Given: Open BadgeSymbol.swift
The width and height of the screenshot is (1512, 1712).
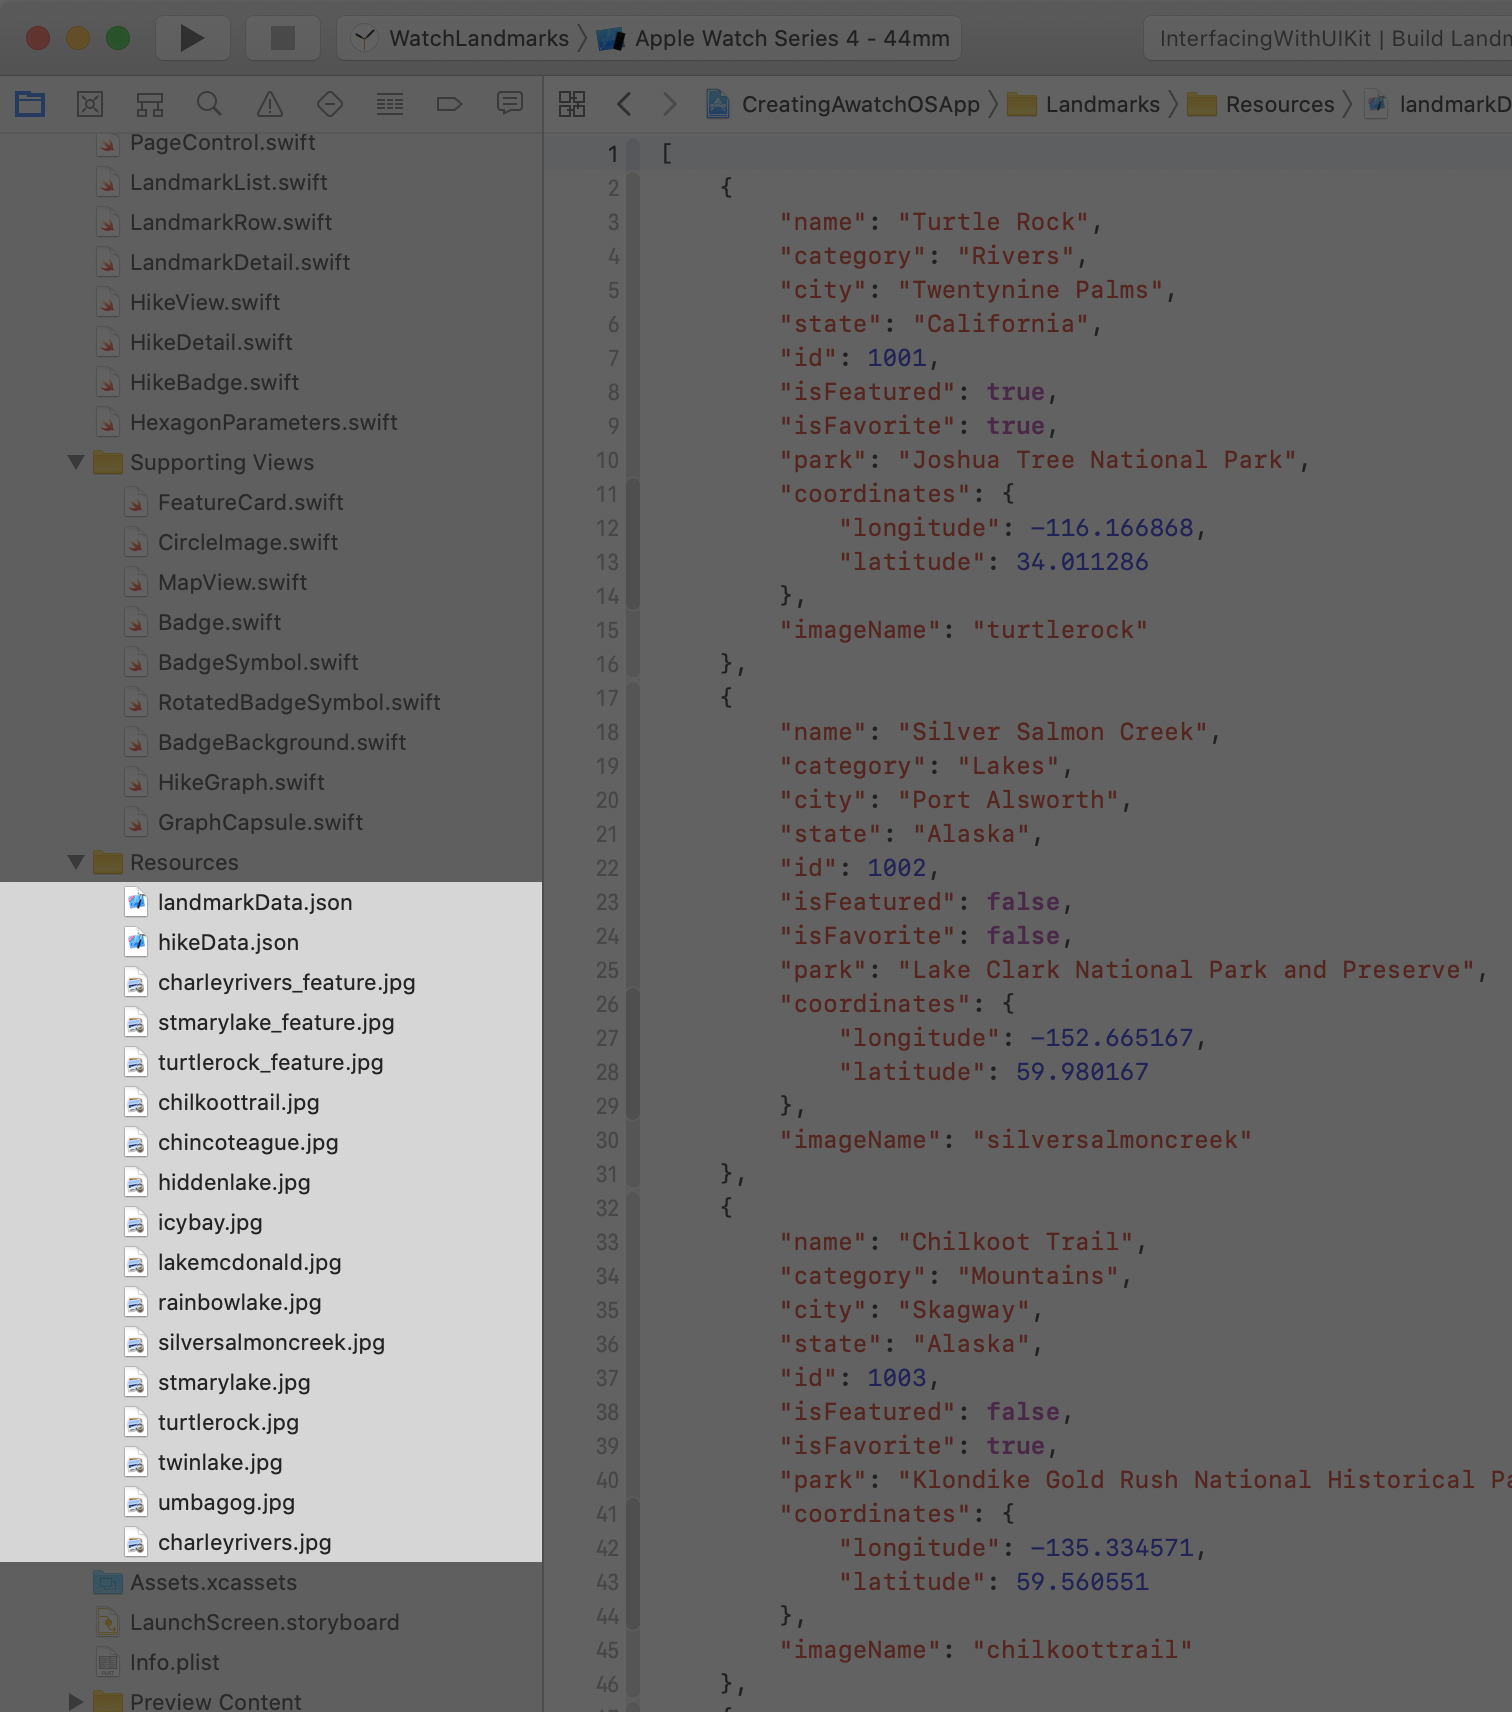Looking at the screenshot, I should pyautogui.click(x=258, y=663).
